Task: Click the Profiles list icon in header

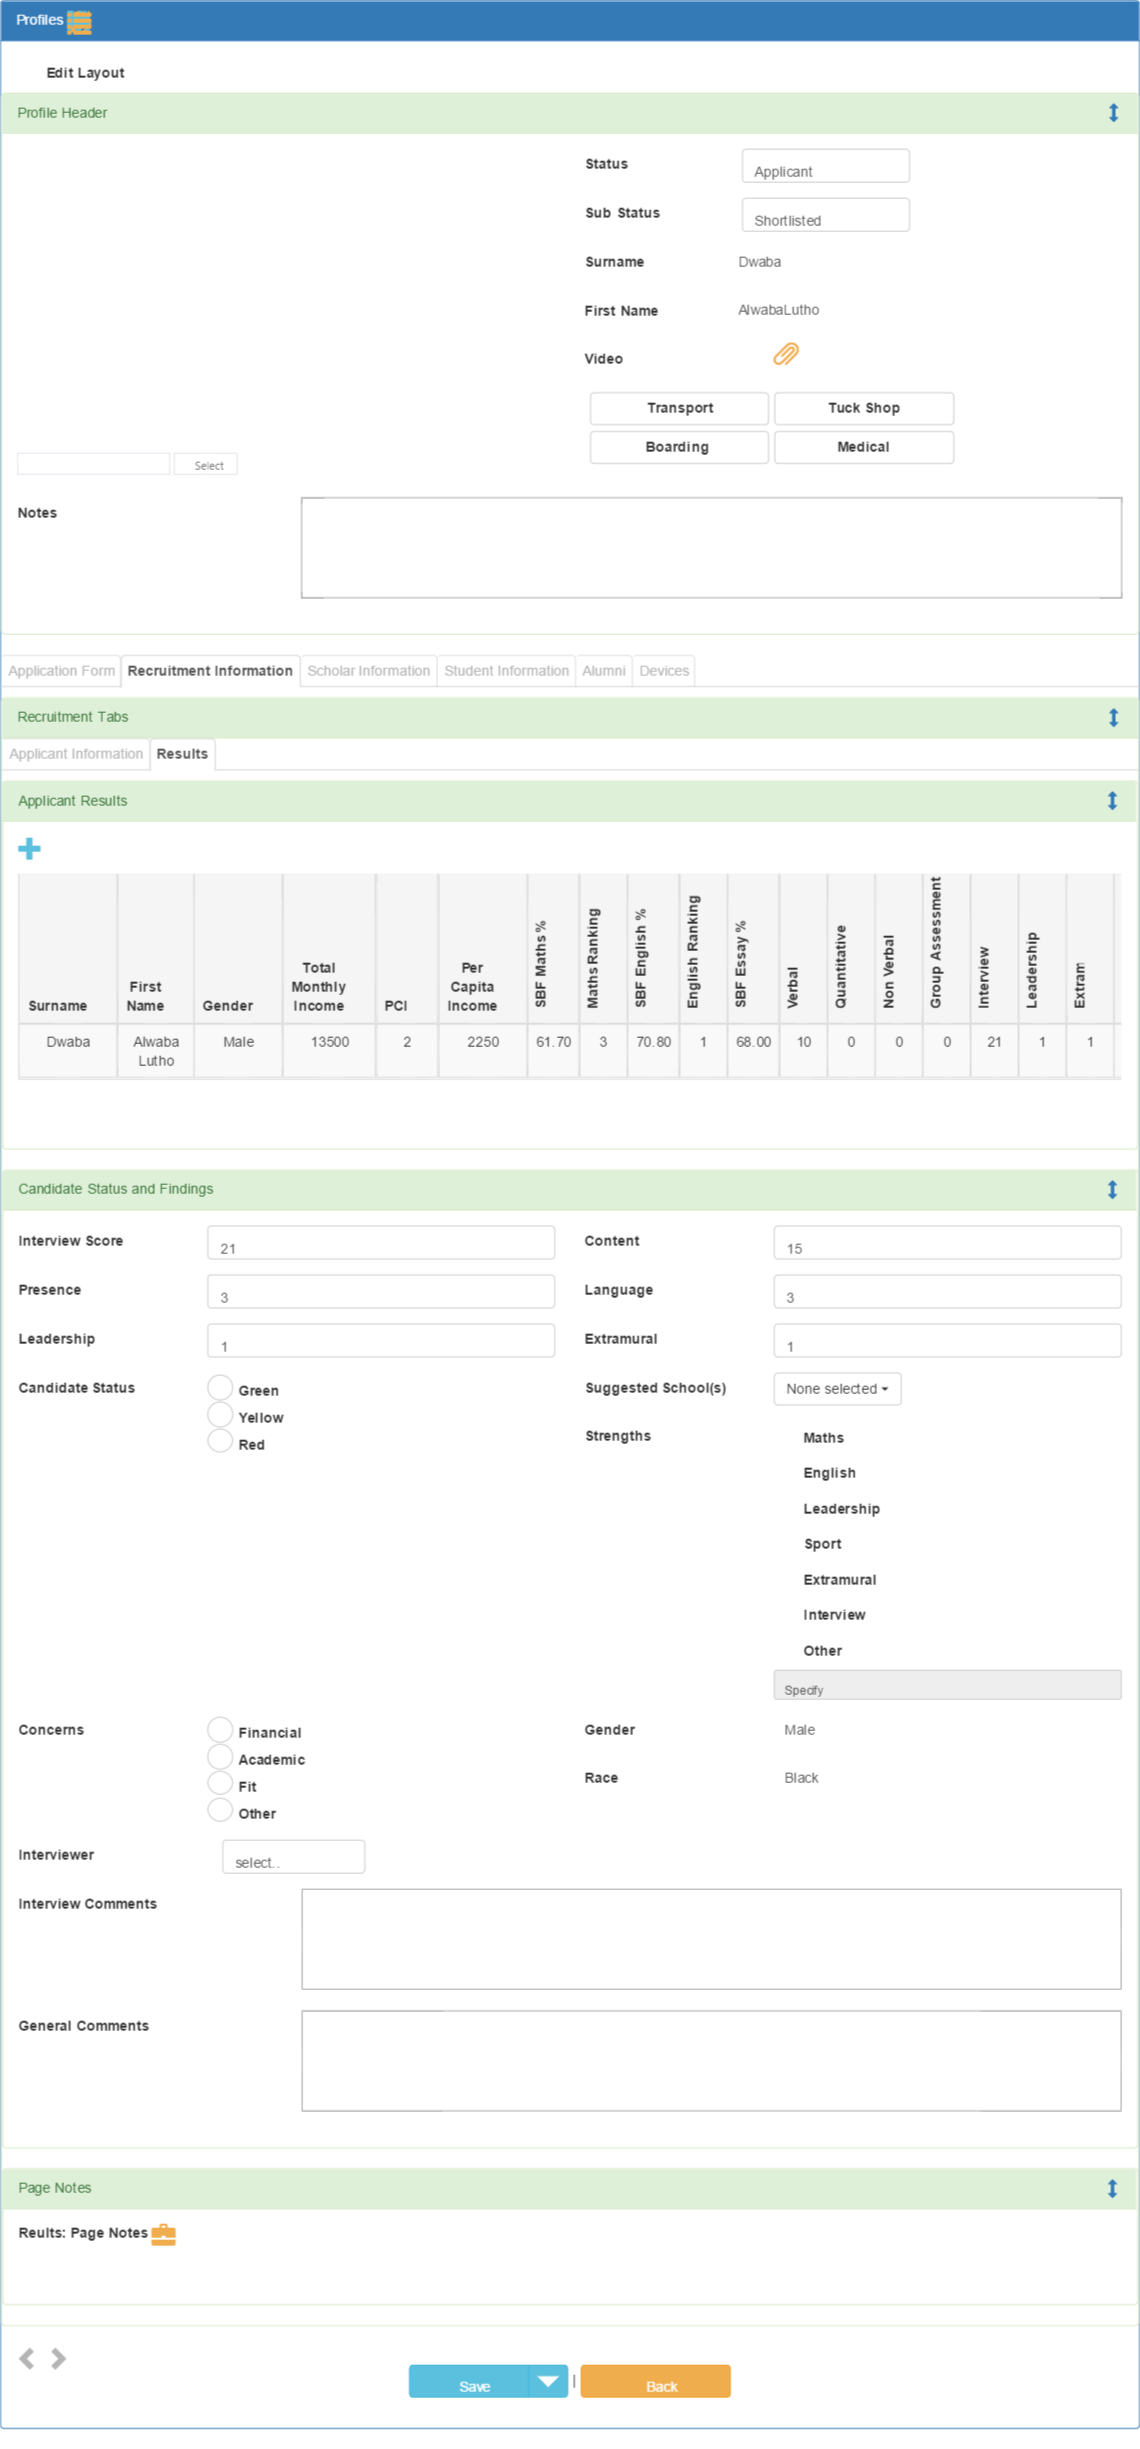Action: (79, 21)
